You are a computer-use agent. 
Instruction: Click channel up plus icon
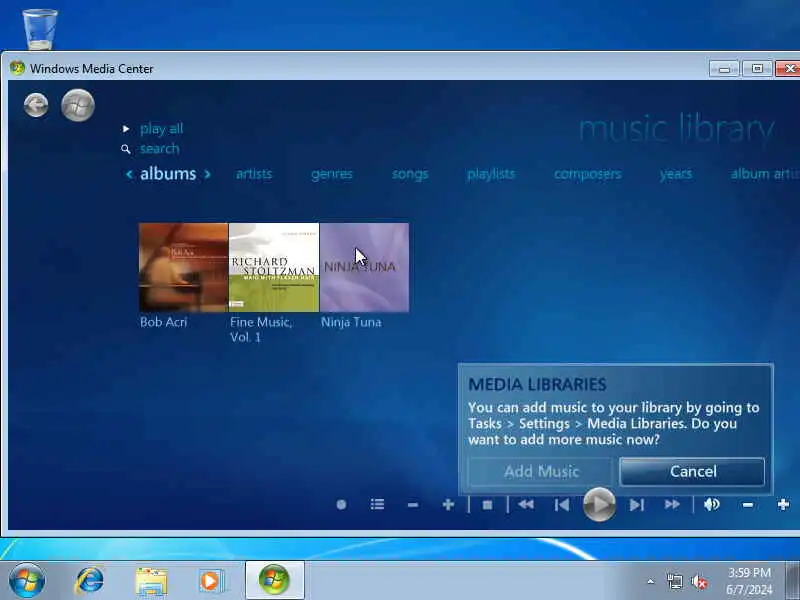point(448,505)
